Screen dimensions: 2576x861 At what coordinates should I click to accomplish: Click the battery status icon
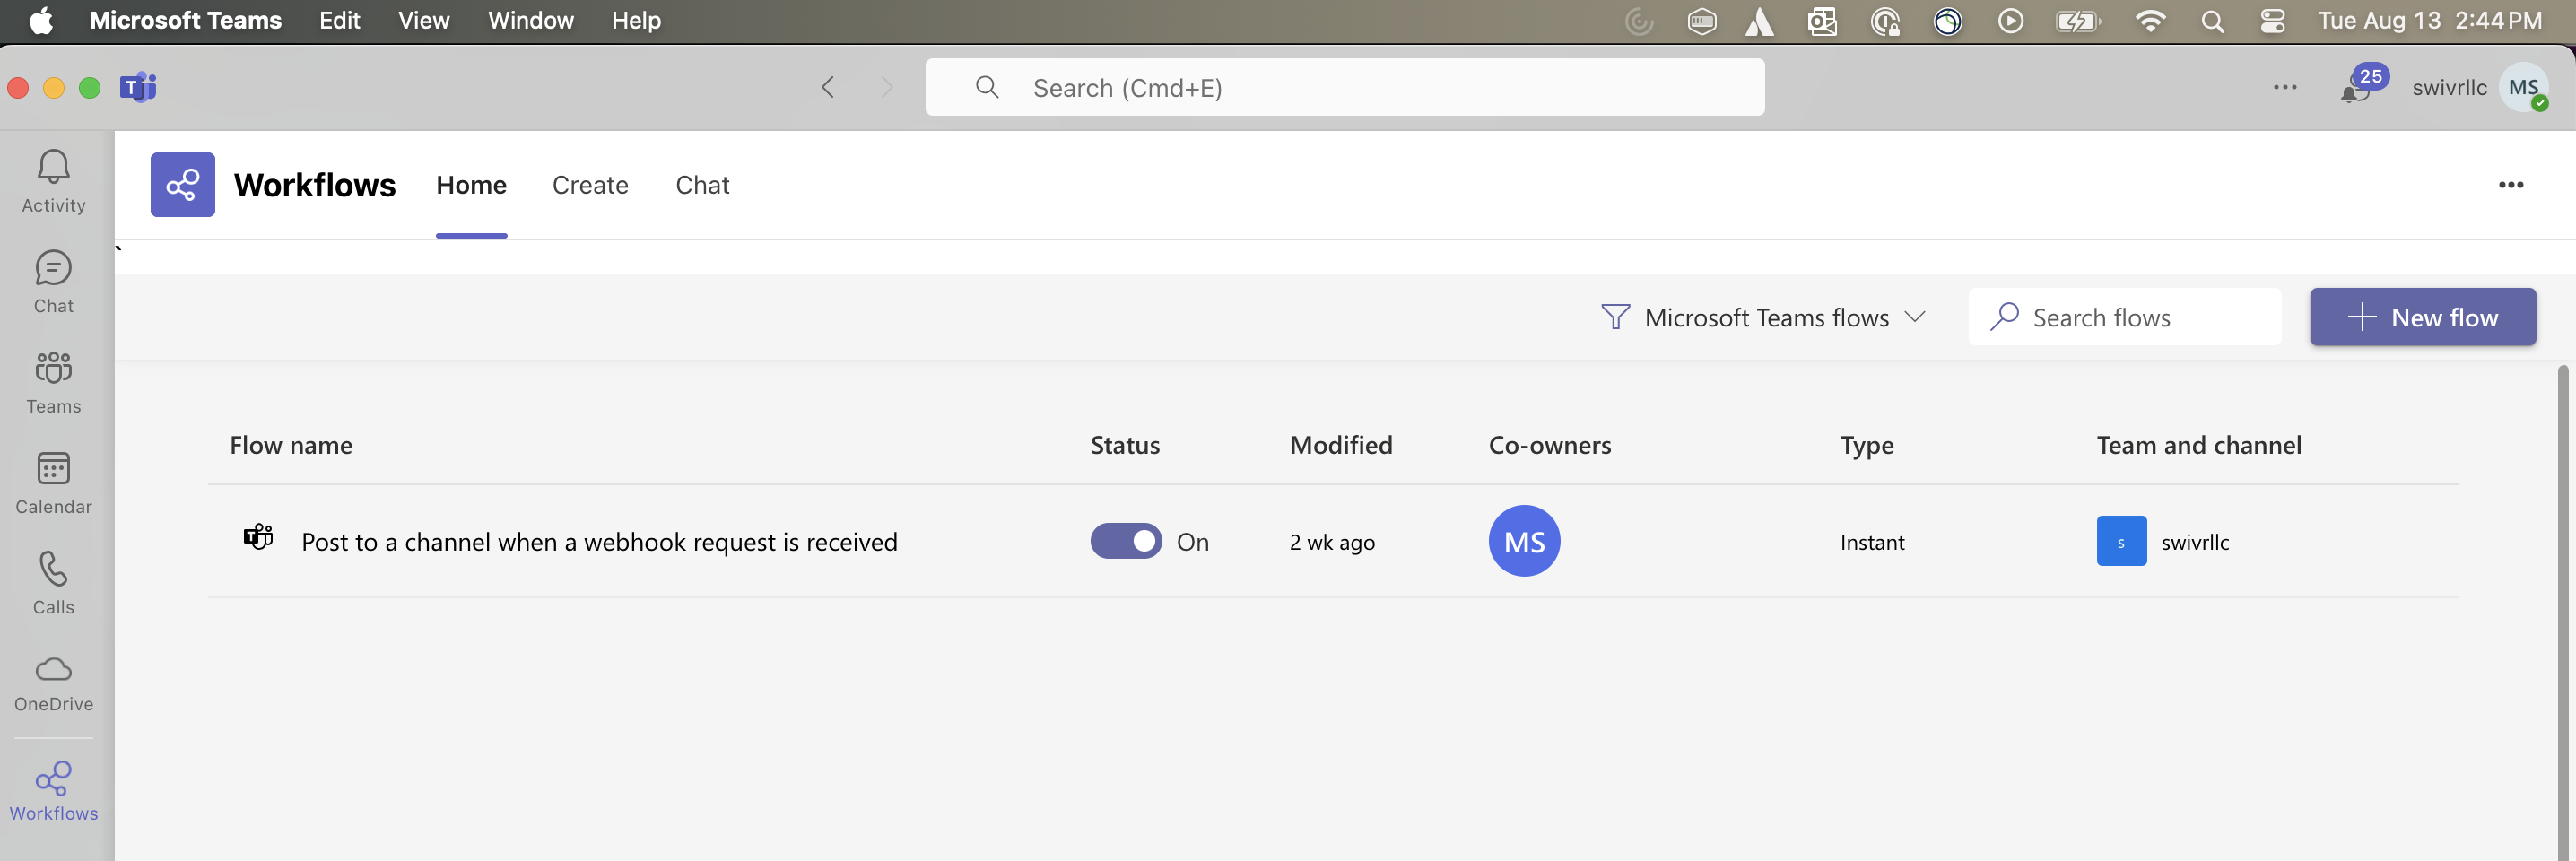2077,21
